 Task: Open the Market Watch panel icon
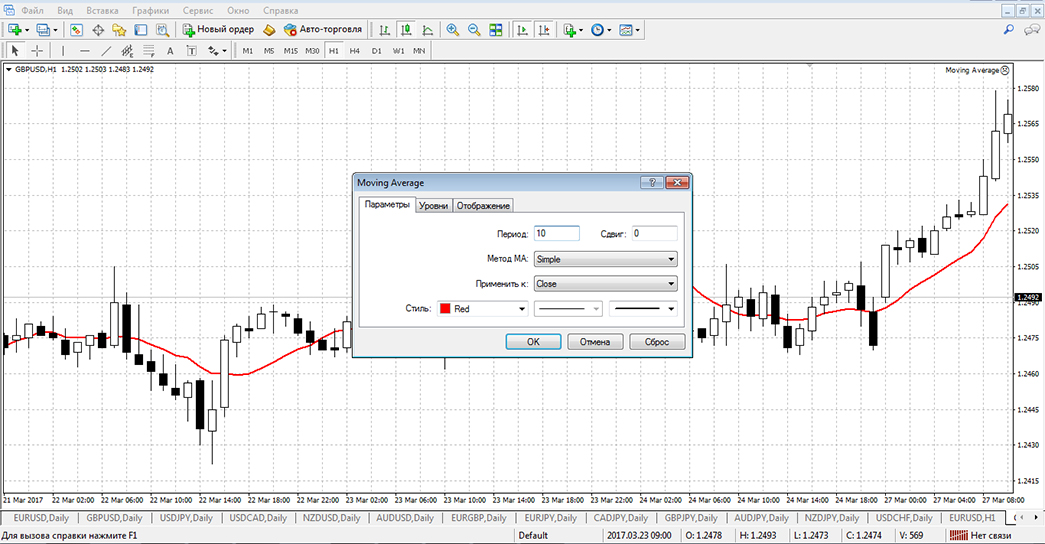pyautogui.click(x=76, y=29)
